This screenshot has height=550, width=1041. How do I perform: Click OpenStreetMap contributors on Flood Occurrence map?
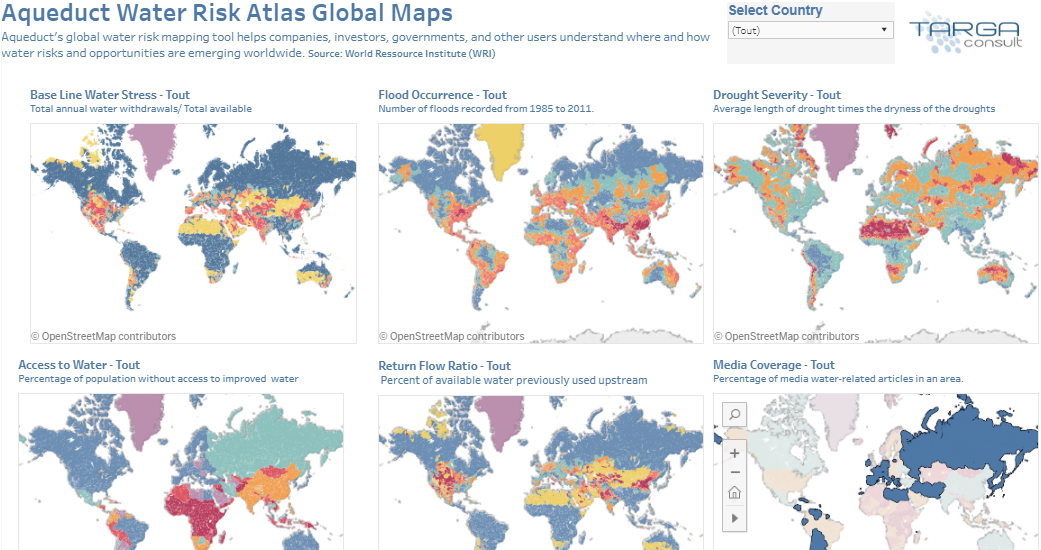[x=451, y=336]
